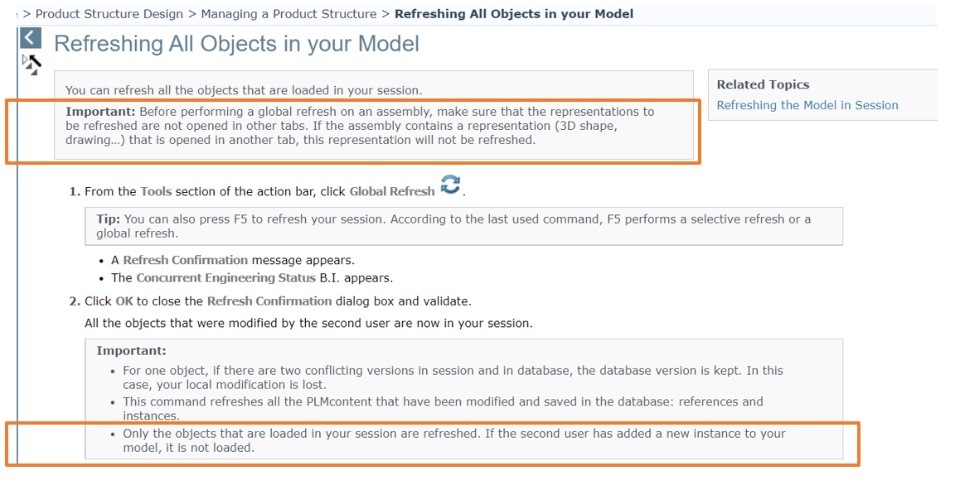Open the Product Structure Design breadcrumb

(x=109, y=14)
